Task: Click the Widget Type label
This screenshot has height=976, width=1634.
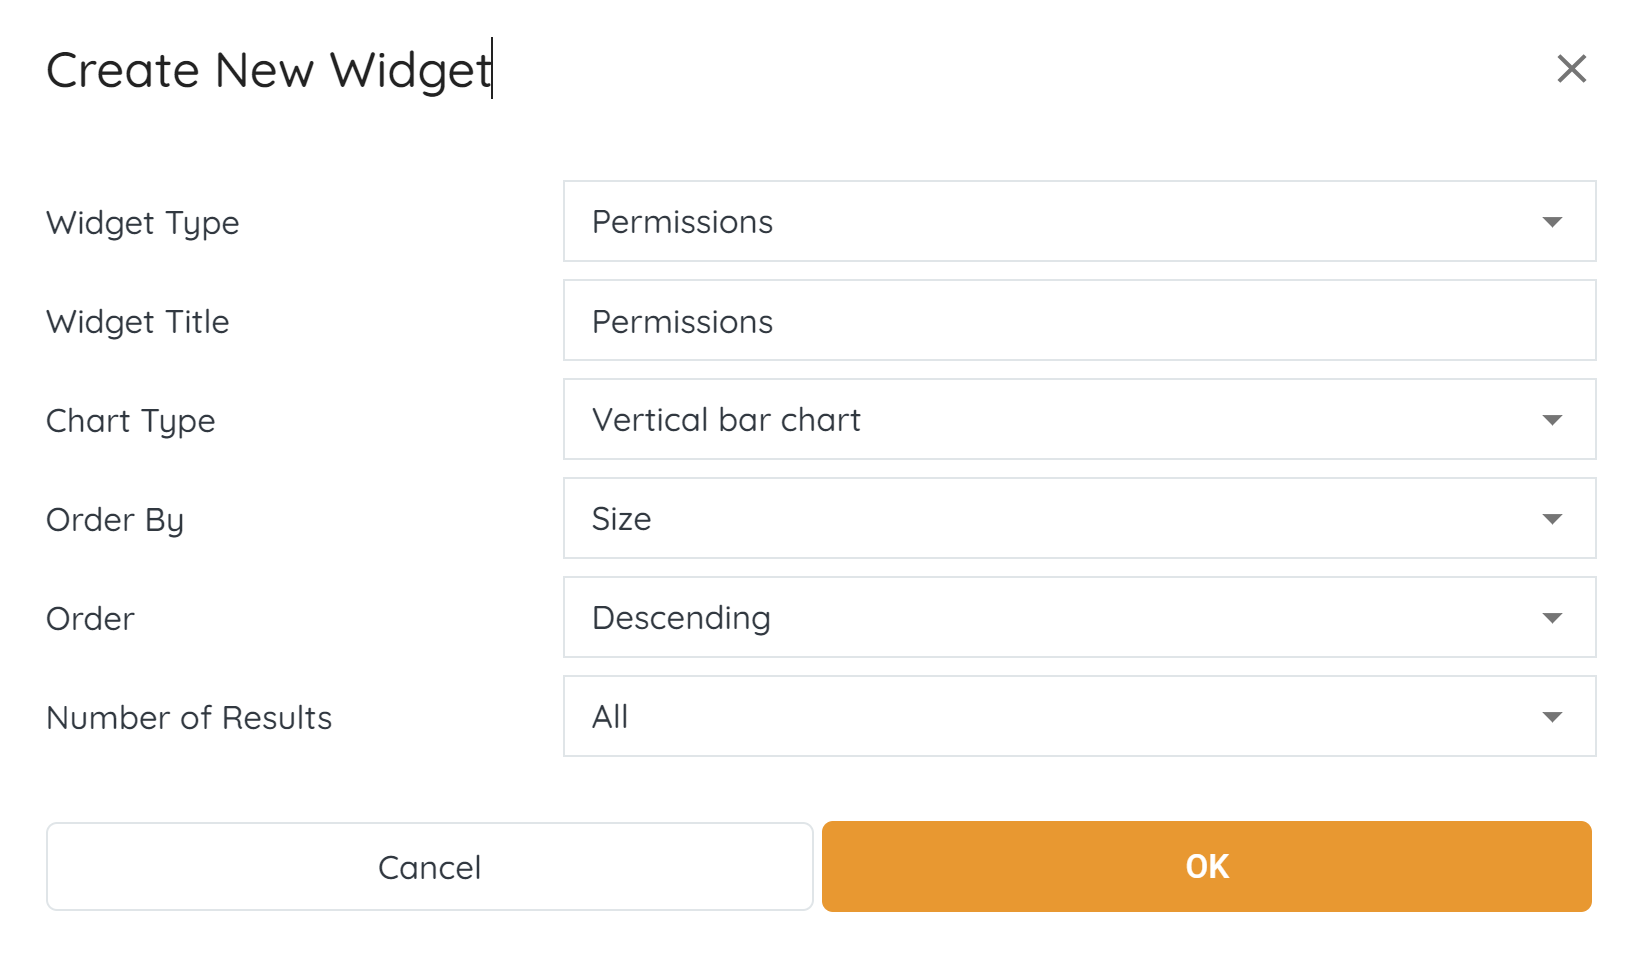Action: coord(143,223)
